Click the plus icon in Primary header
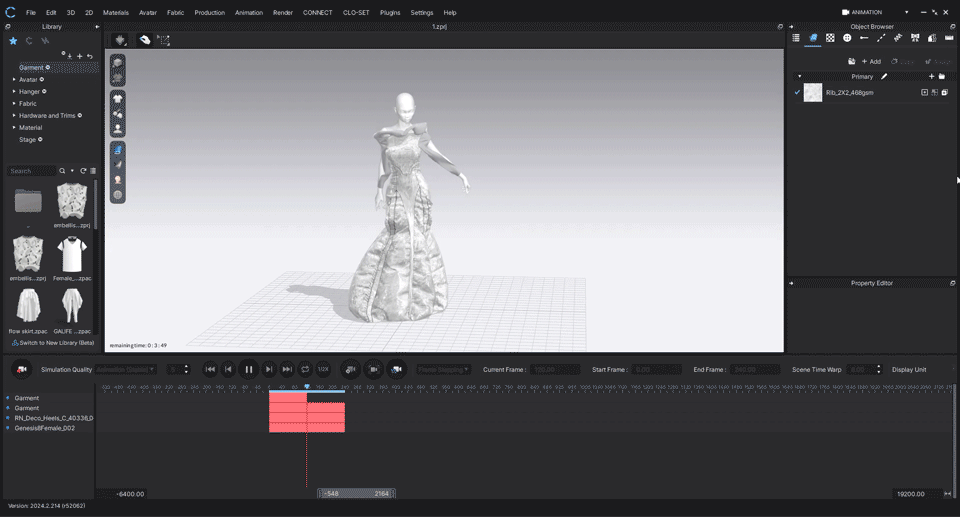The width and height of the screenshot is (960, 517). (931, 77)
